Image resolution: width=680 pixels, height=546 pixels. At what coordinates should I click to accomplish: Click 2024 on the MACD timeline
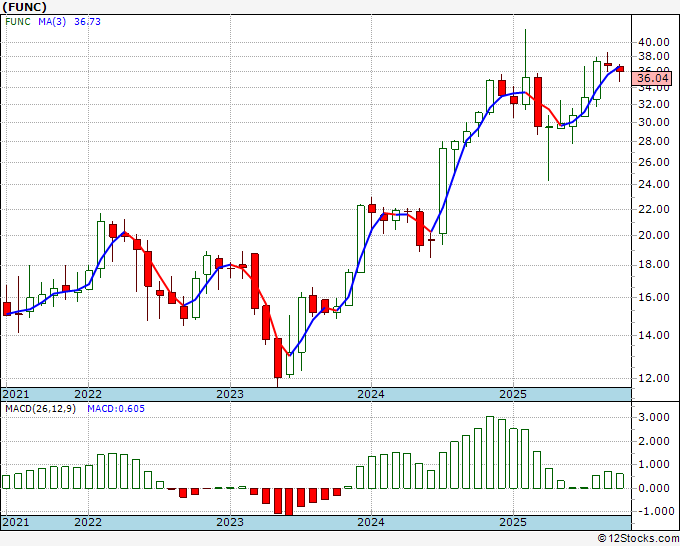click(371, 522)
